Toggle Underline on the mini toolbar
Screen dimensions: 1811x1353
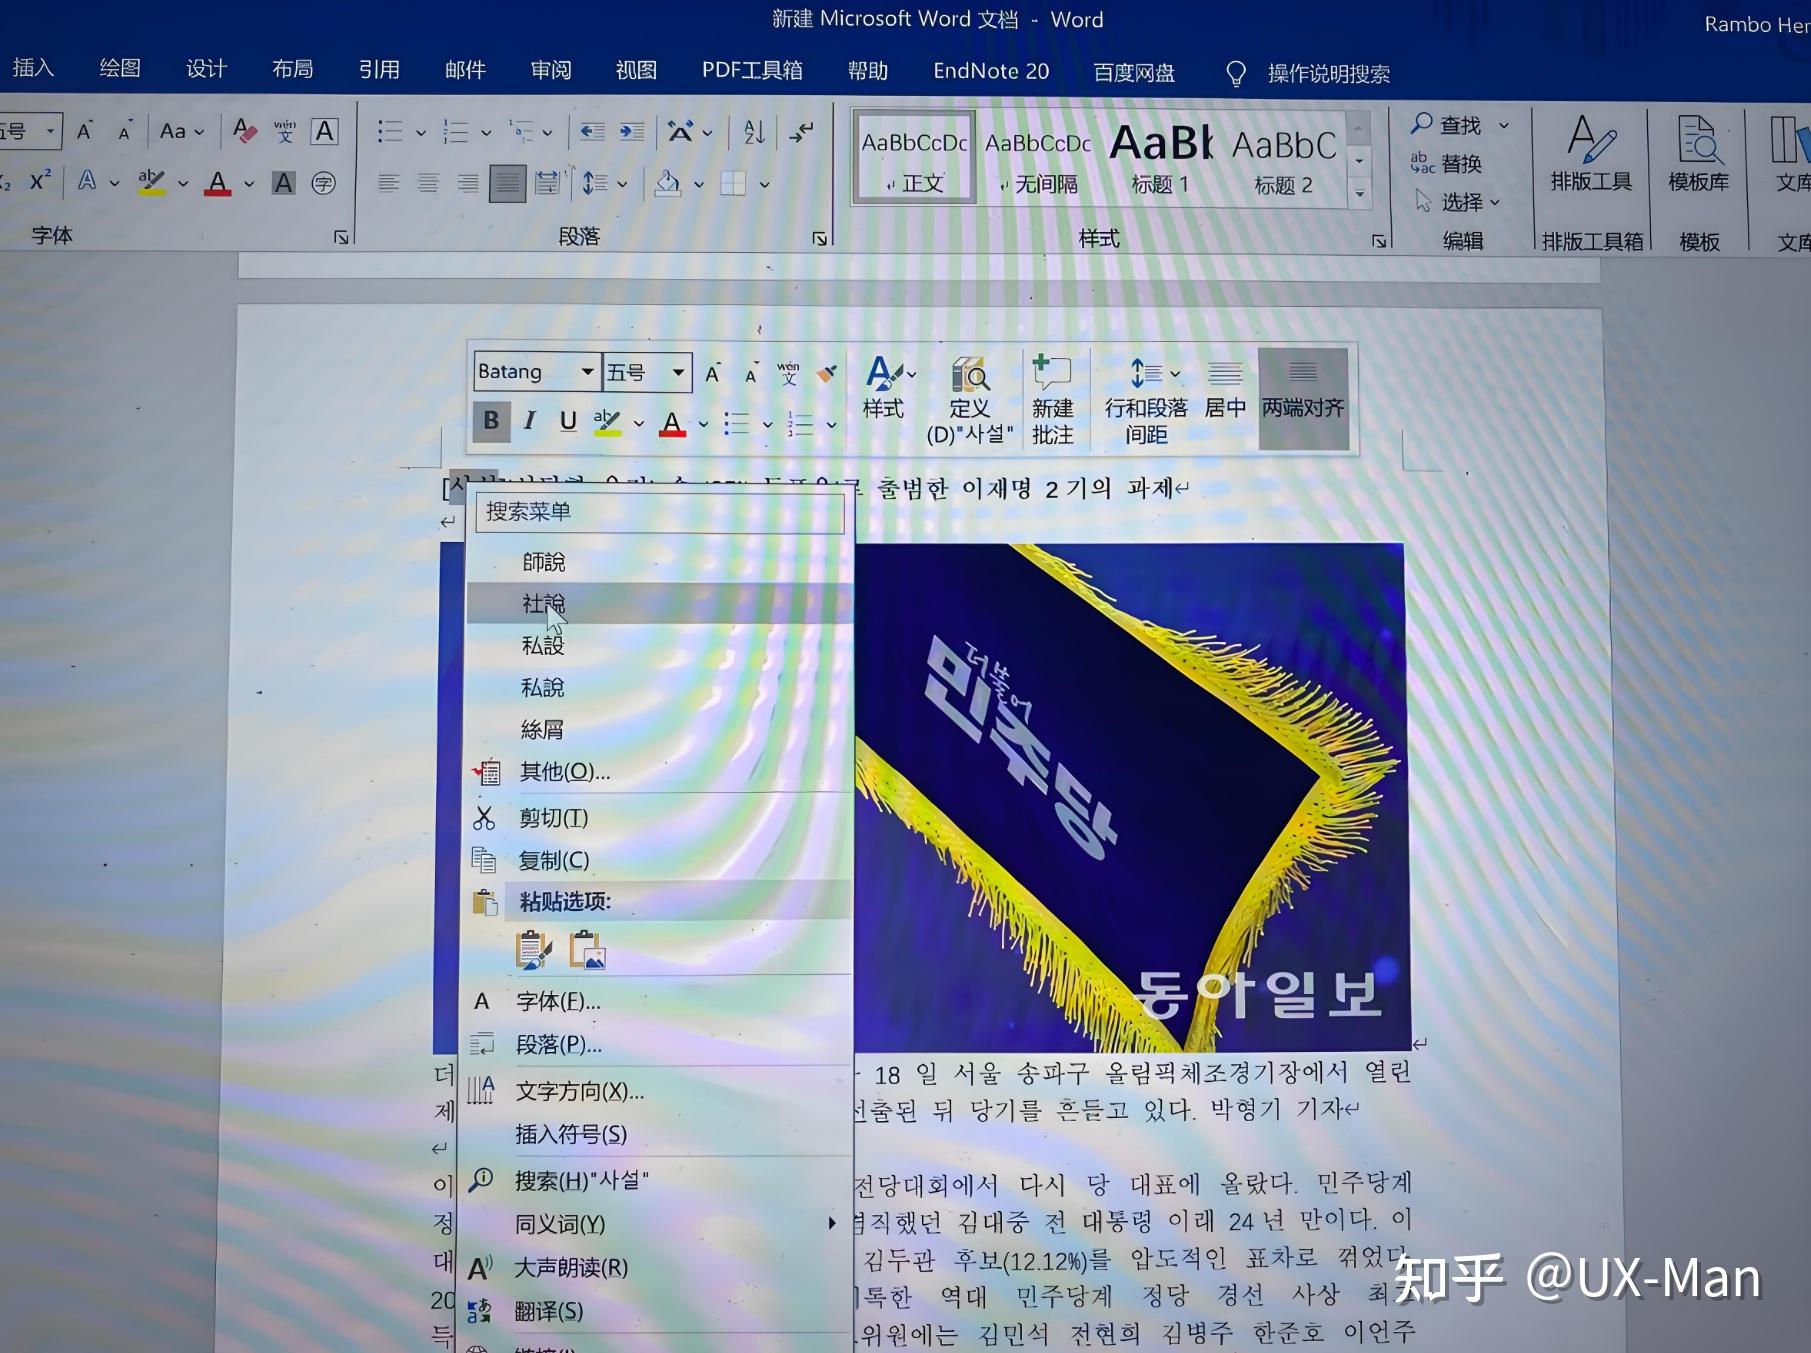click(568, 421)
